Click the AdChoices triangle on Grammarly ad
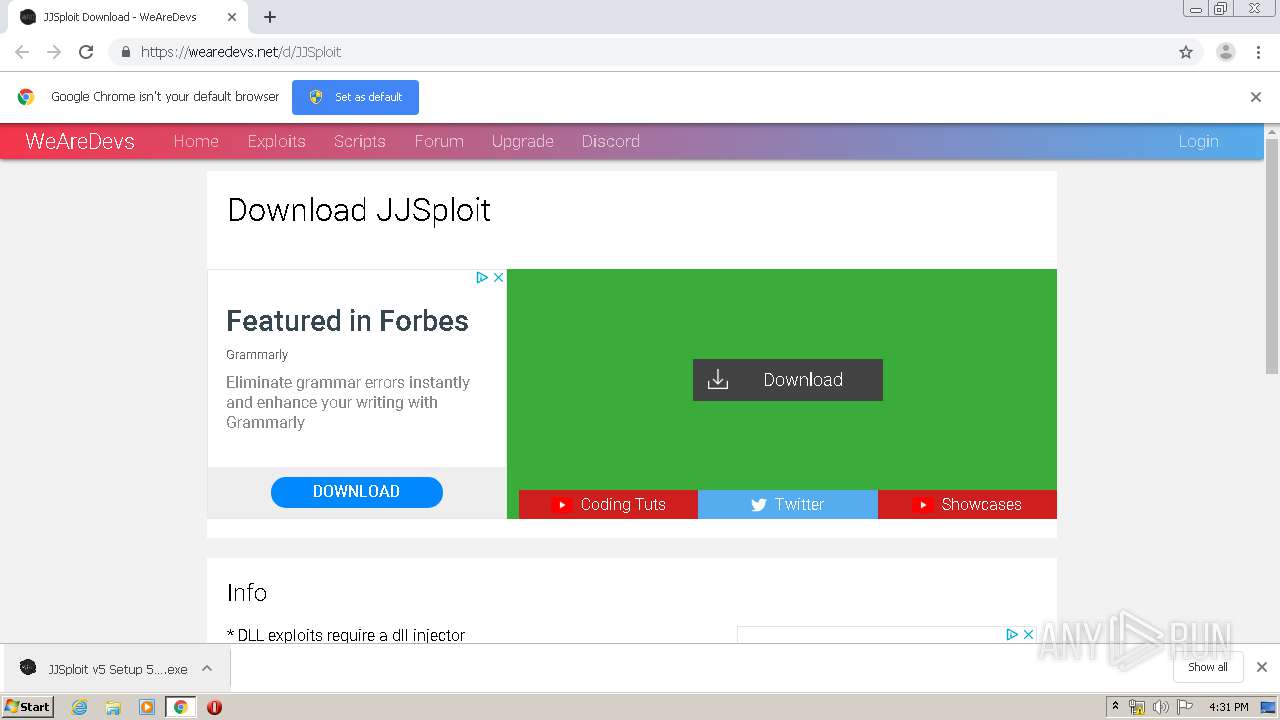Image resolution: width=1280 pixels, height=720 pixels. 482,277
